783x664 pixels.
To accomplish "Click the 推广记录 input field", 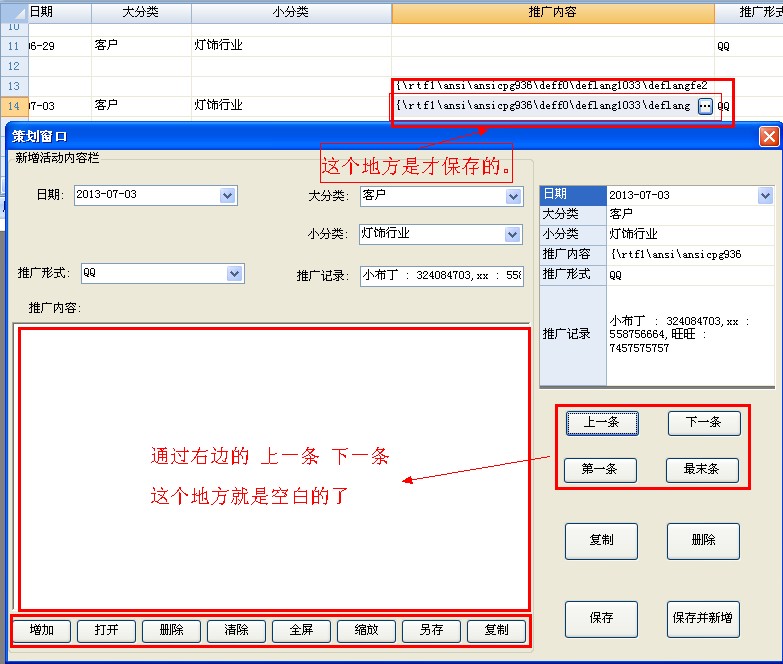I will coord(440,275).
